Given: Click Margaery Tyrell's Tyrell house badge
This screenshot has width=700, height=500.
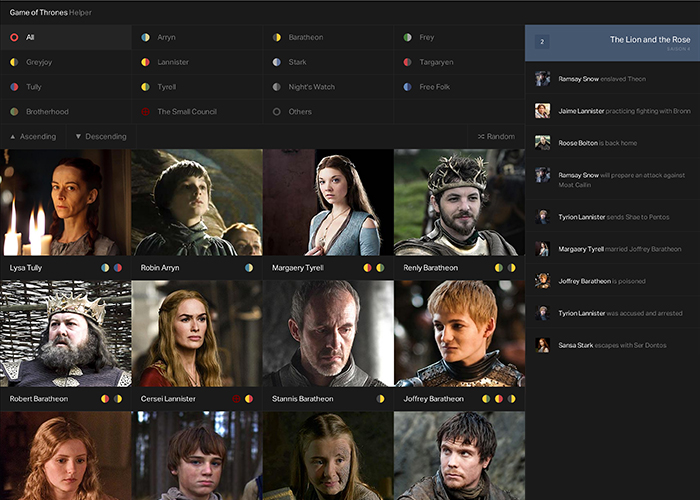Looking at the screenshot, I should coord(380,268).
